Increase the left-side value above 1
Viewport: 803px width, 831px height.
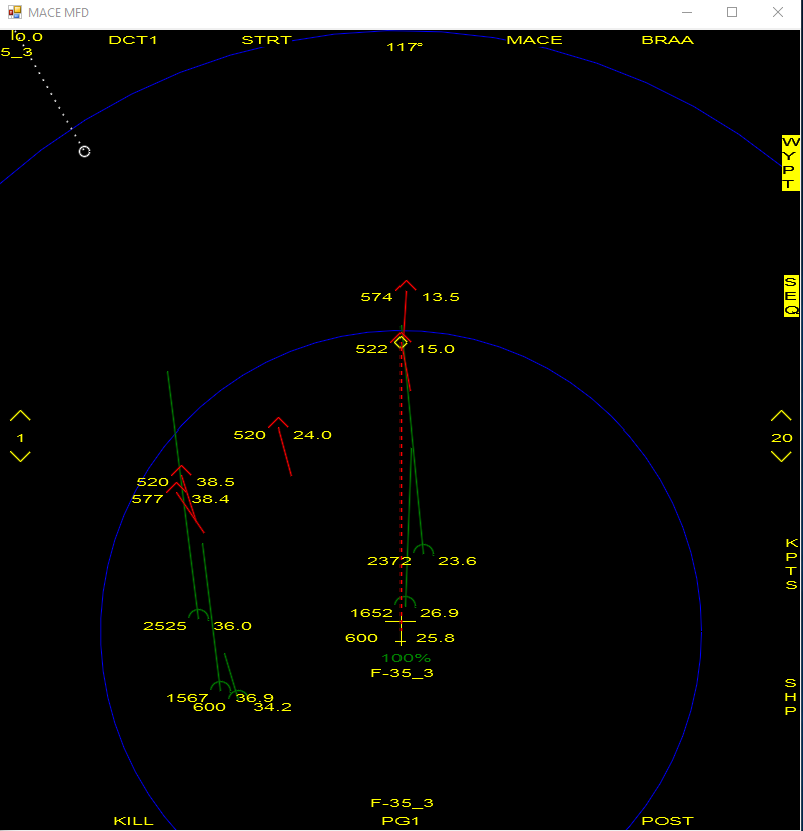[20, 416]
